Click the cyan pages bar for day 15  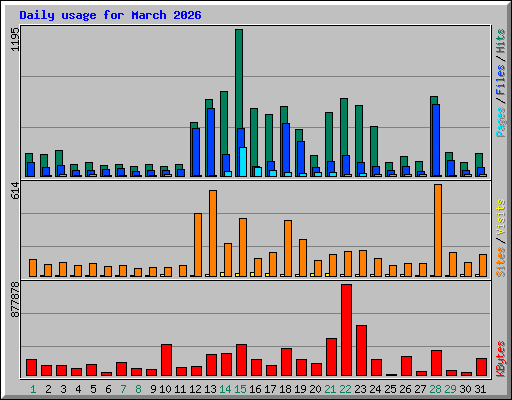[x=243, y=162]
